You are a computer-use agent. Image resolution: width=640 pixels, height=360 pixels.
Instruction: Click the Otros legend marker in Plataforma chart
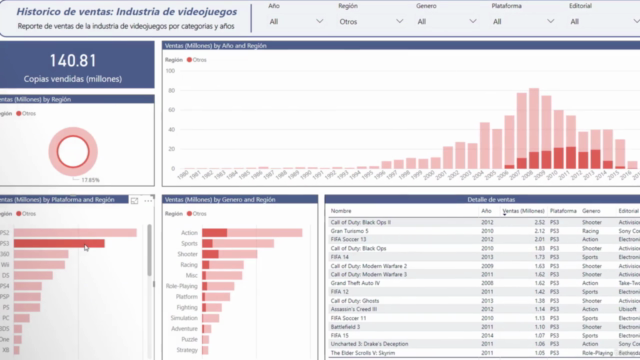19,213
